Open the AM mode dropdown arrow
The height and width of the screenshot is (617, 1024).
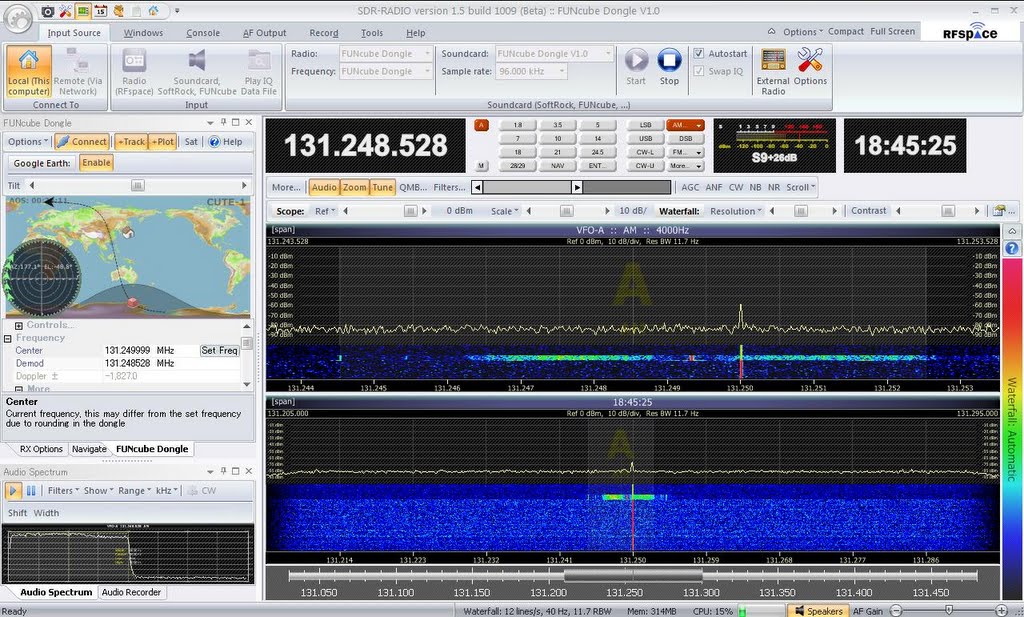coord(699,125)
